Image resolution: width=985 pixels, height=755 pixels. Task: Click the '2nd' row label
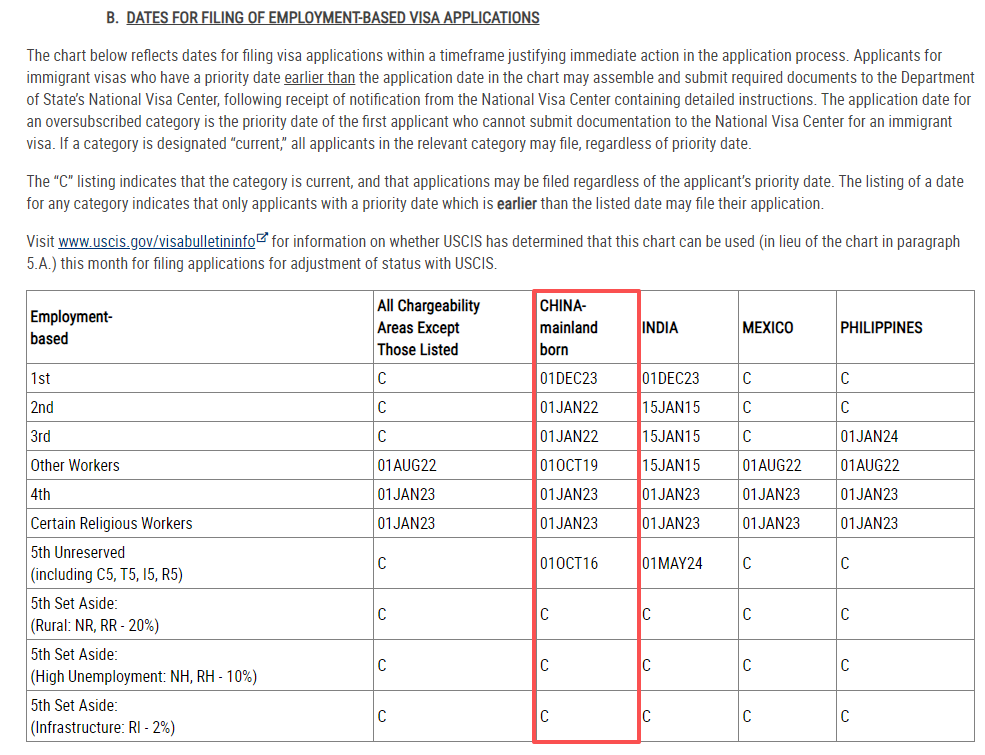pyautogui.click(x=42, y=408)
